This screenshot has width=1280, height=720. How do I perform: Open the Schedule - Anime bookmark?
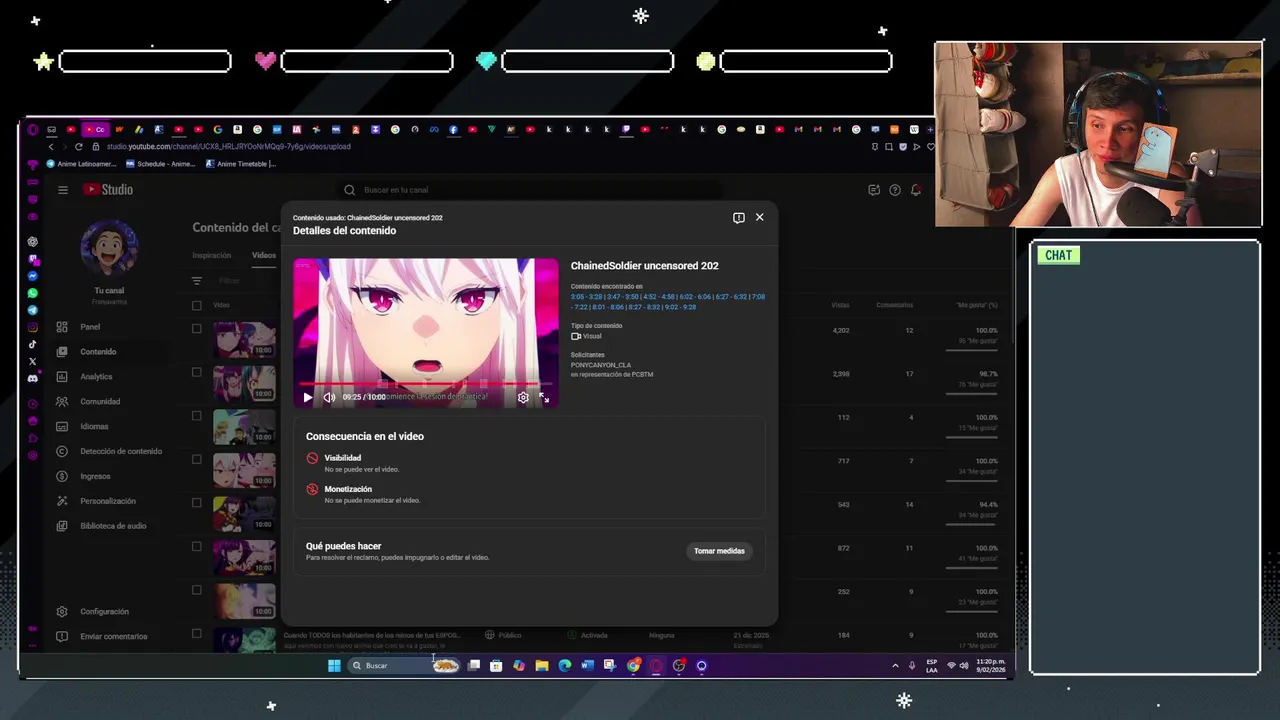[x=160, y=164]
